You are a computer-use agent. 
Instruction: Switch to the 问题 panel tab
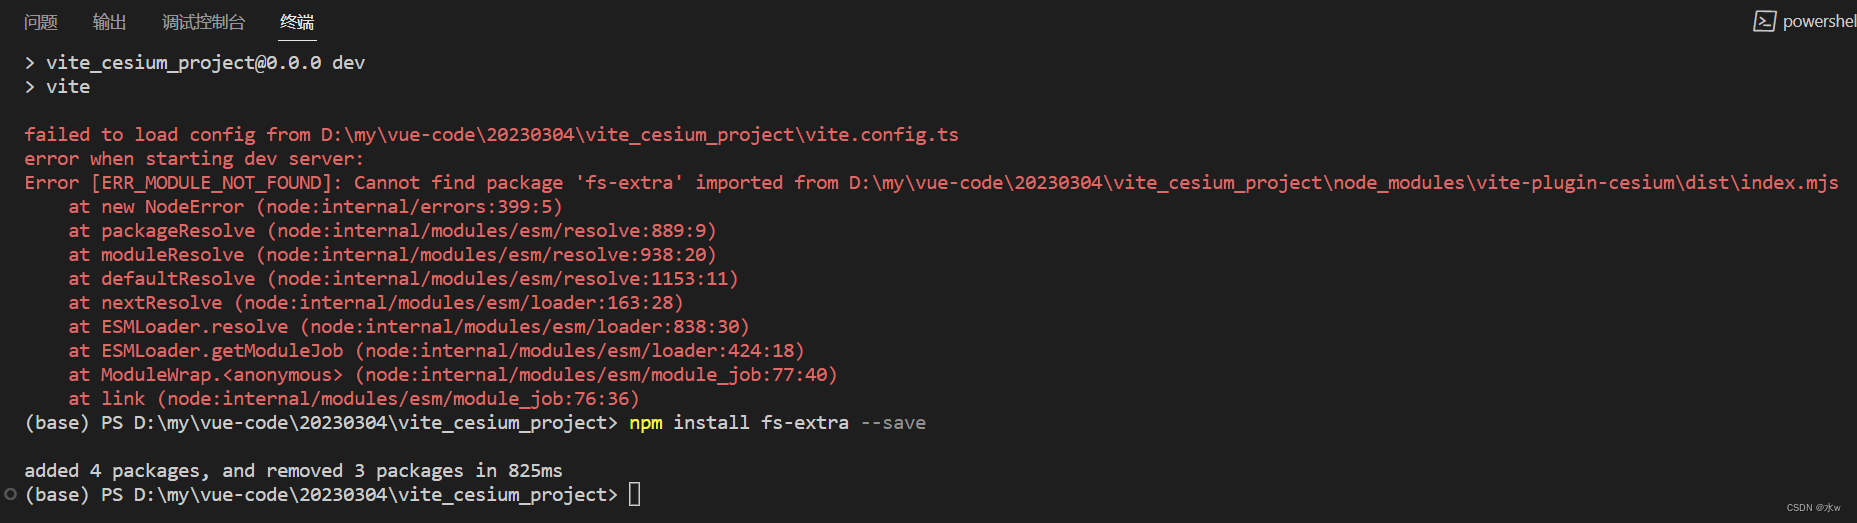click(41, 22)
